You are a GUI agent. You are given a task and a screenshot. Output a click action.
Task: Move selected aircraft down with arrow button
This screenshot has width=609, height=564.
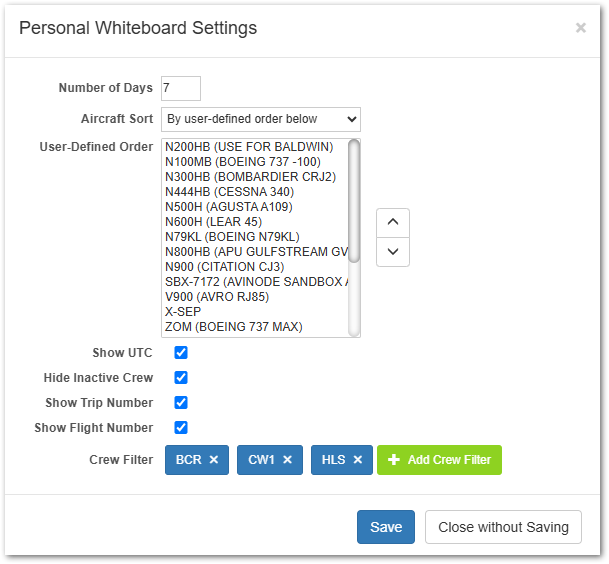(392, 251)
